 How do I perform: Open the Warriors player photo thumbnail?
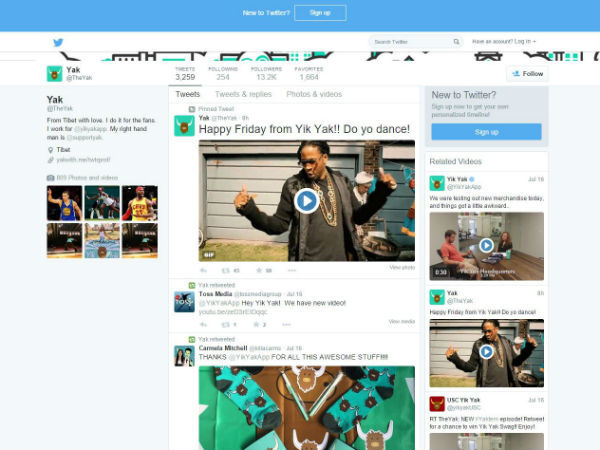coord(64,203)
